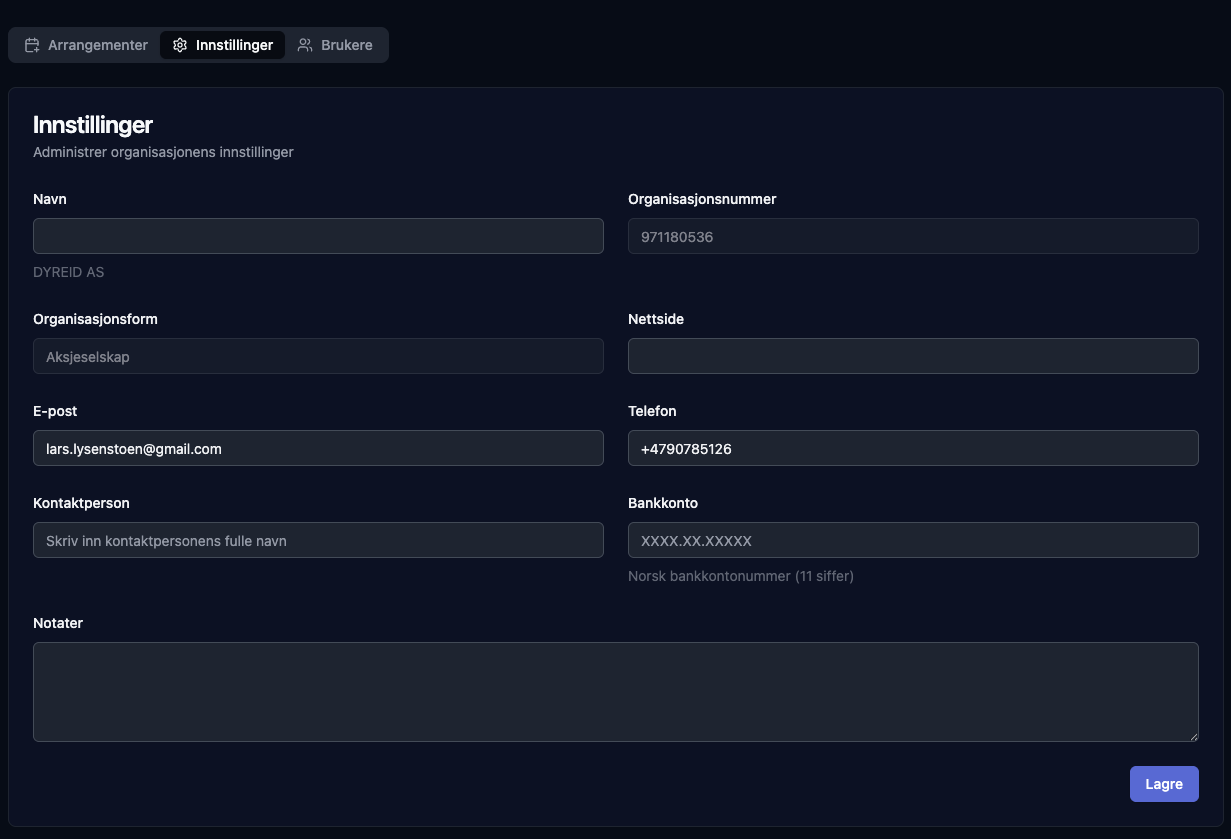Screen dimensions: 1231x839
Task: Select the Innstillinger tab label
Action: (x=234, y=45)
